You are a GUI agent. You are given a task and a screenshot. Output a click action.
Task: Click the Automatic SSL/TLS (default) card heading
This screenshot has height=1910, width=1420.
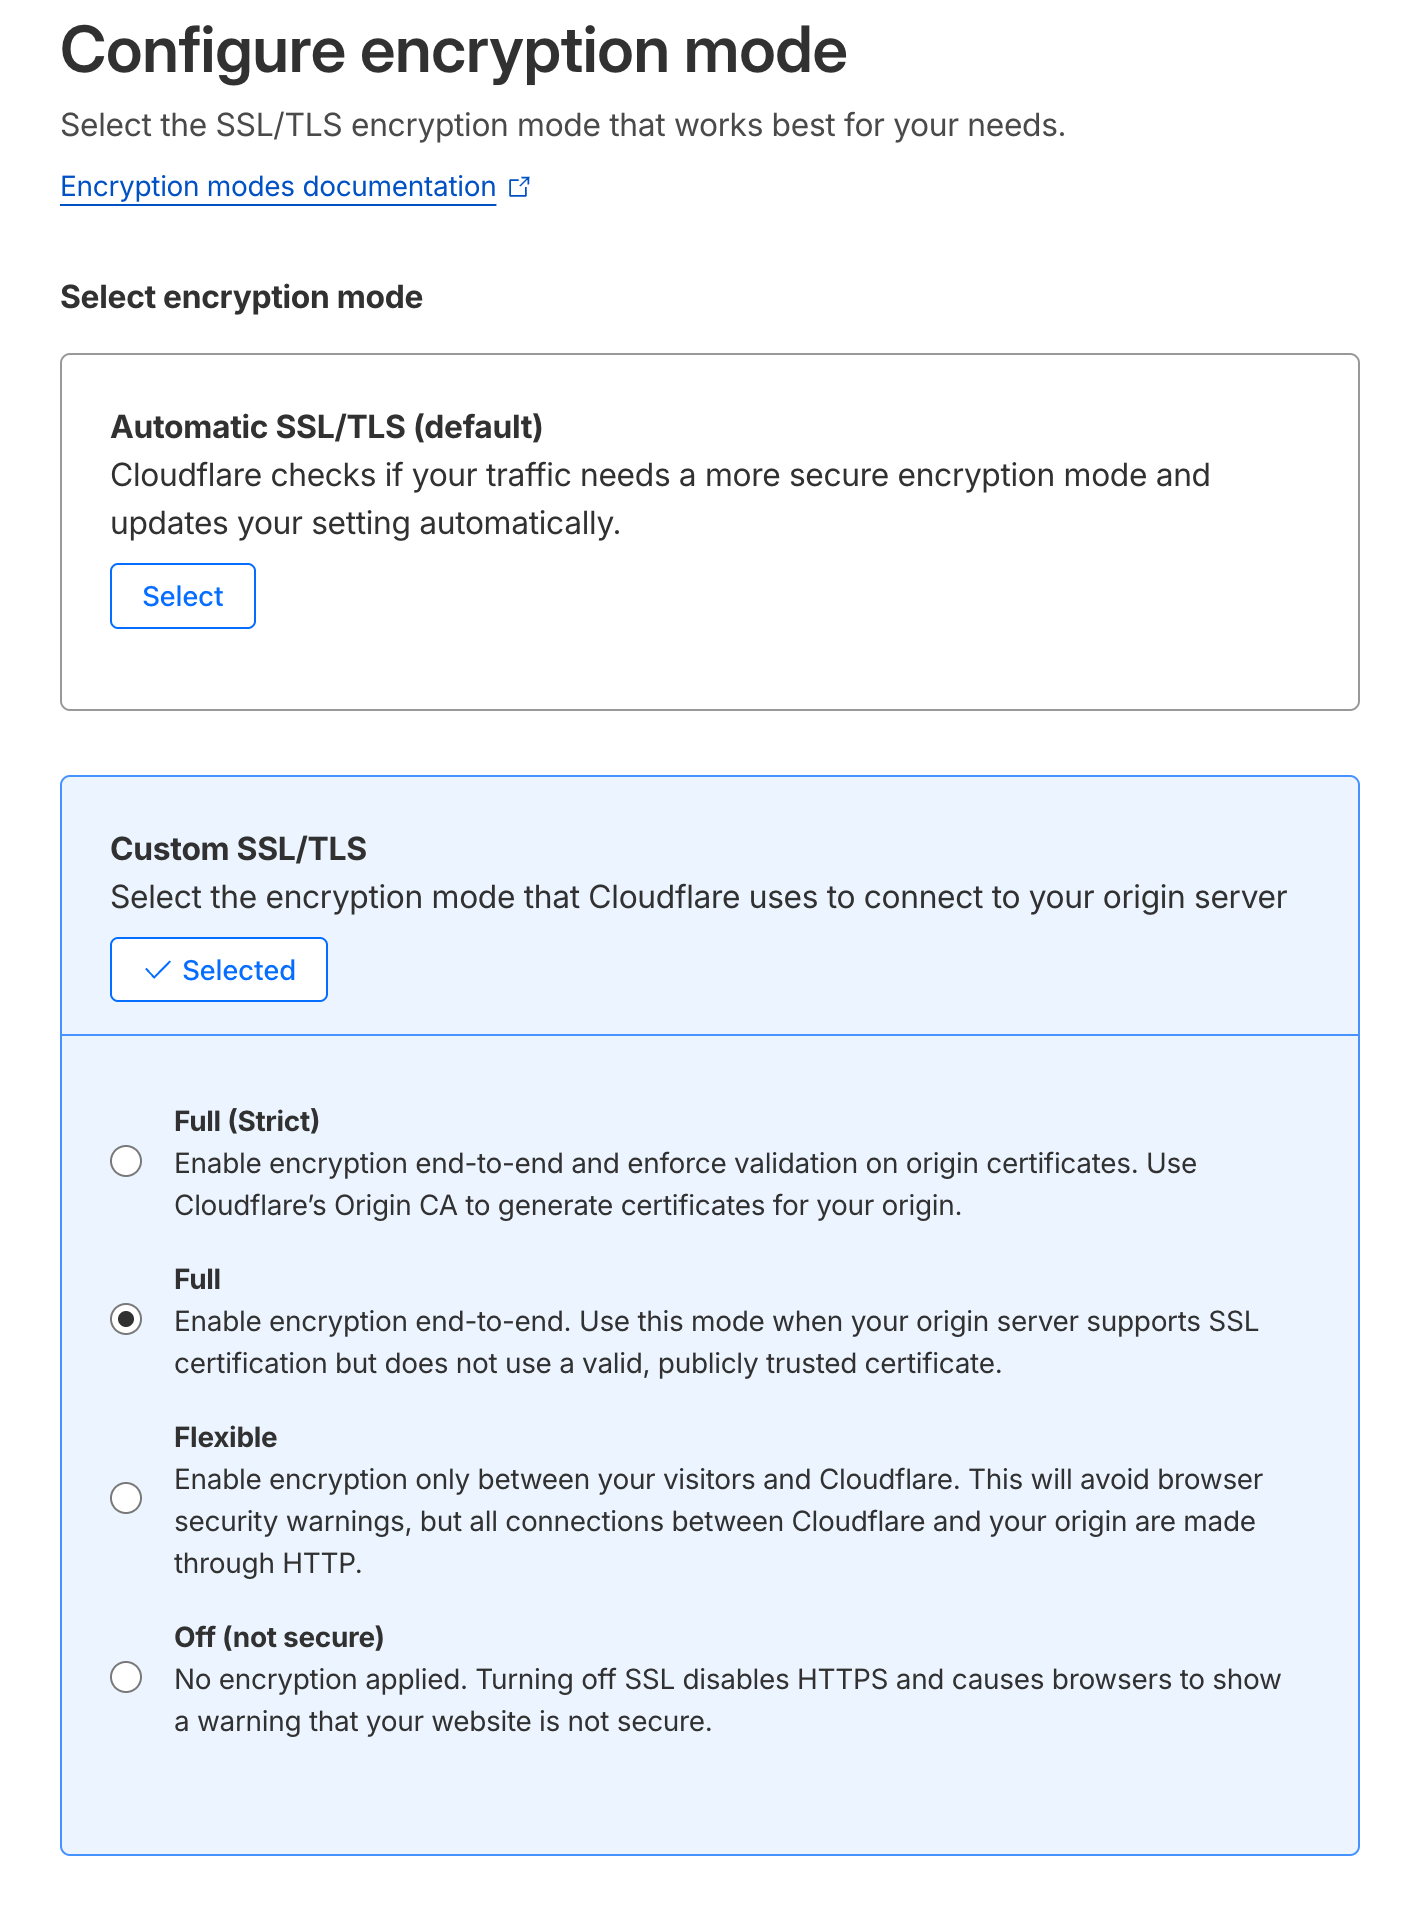pyautogui.click(x=326, y=427)
